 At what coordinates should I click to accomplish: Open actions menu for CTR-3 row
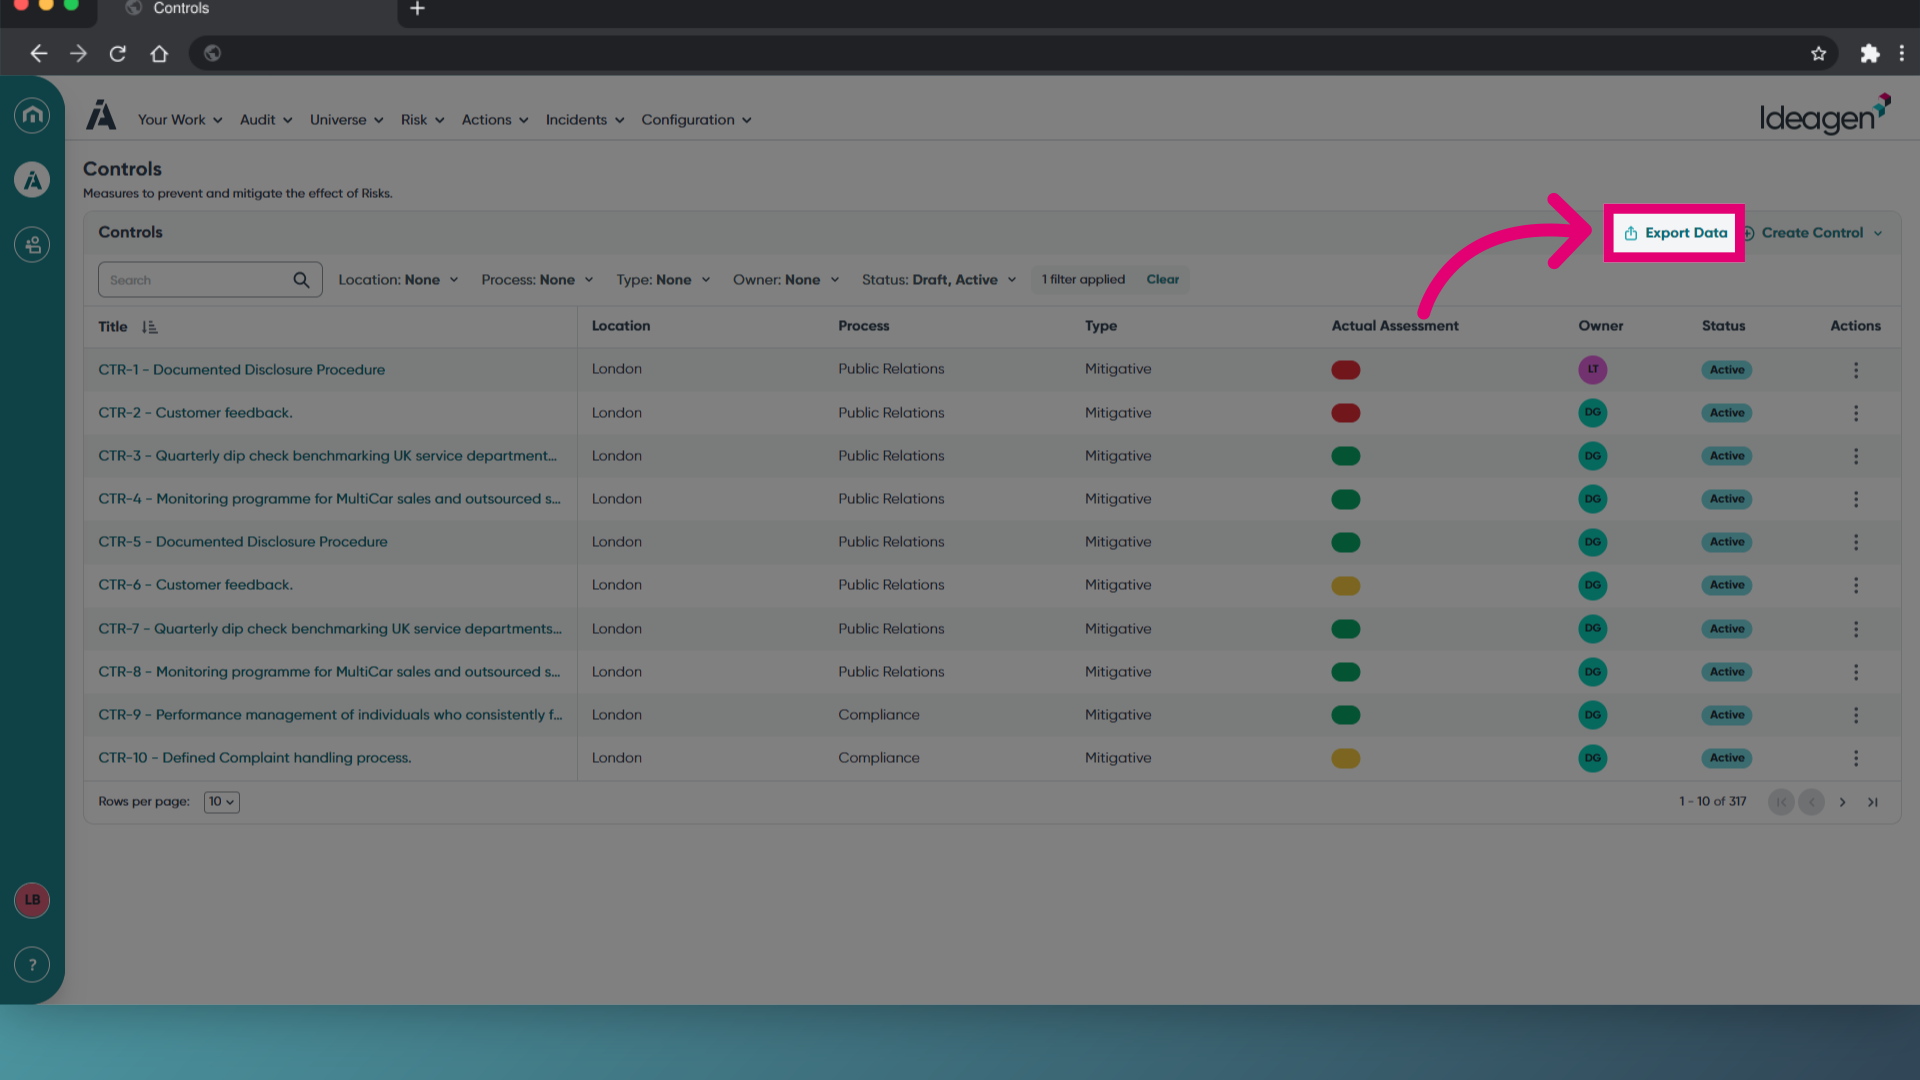pos(1856,456)
